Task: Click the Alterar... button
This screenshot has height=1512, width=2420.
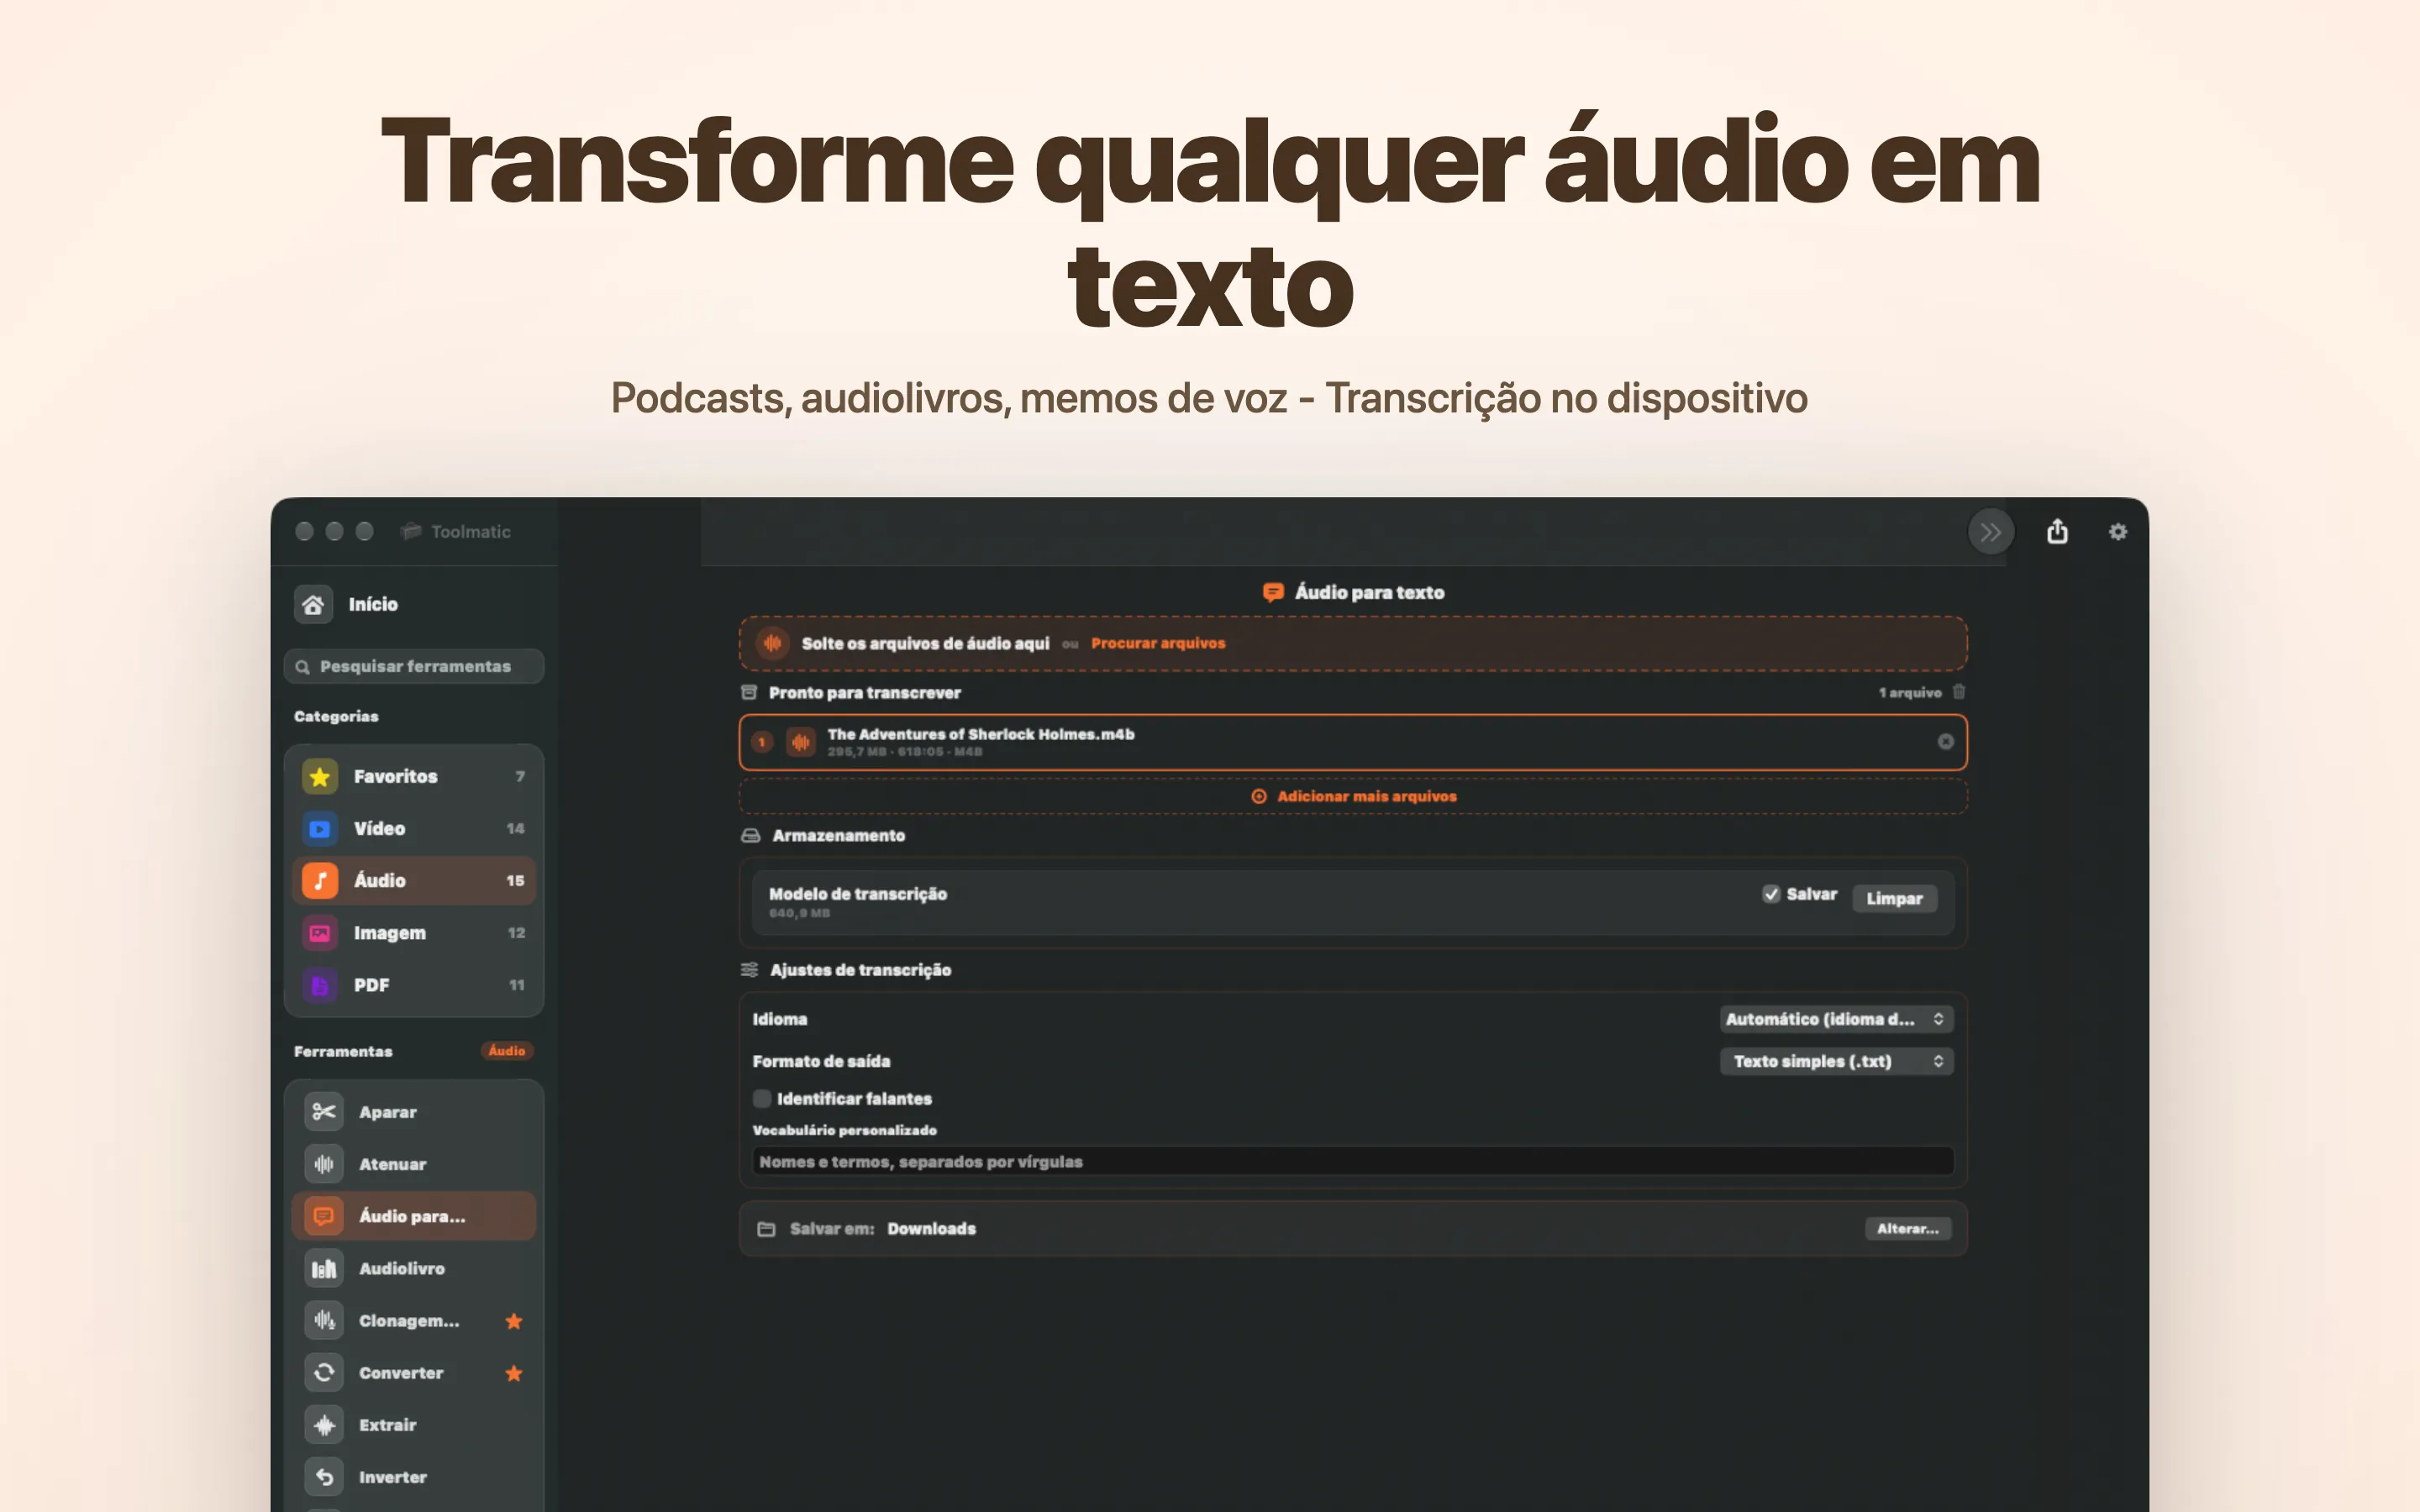Action: (x=1907, y=1229)
